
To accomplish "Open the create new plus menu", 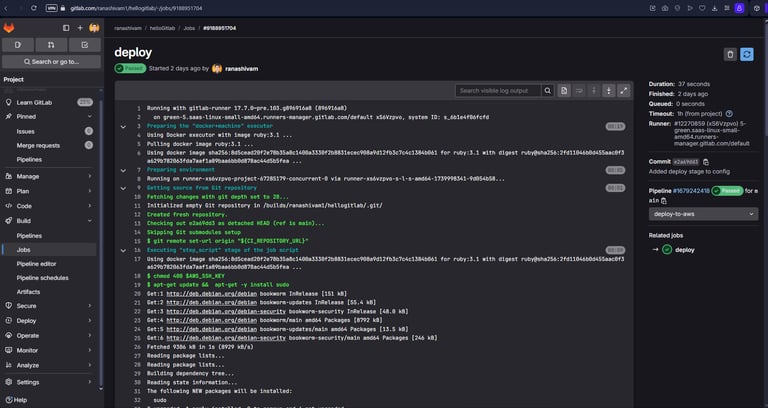I will pos(80,28).
